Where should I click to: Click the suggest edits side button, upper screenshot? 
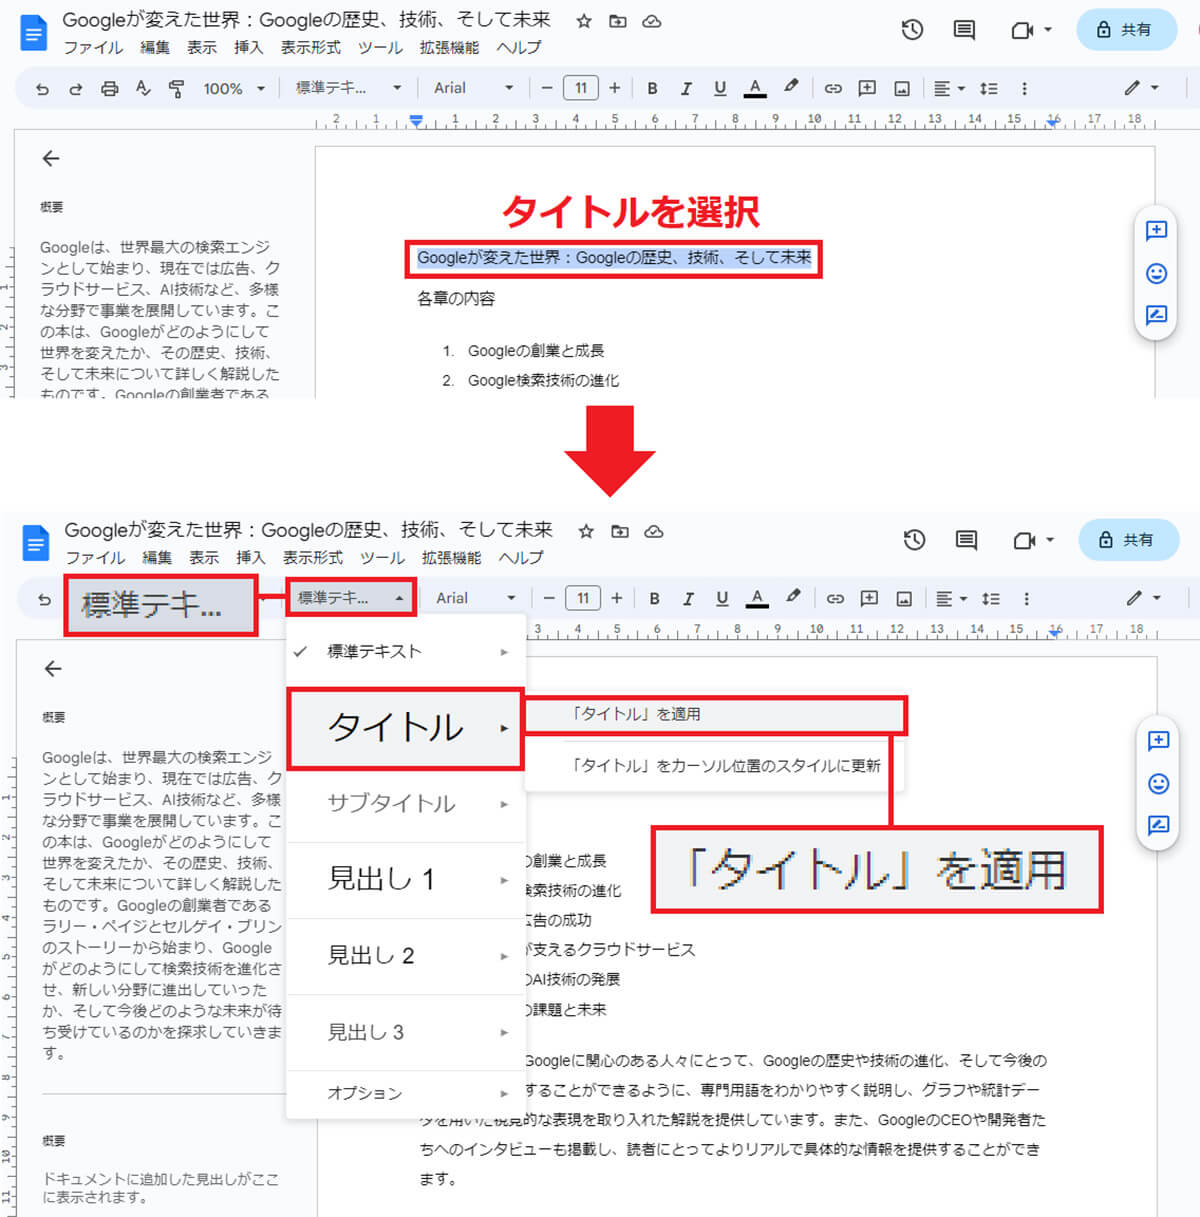tap(1156, 315)
